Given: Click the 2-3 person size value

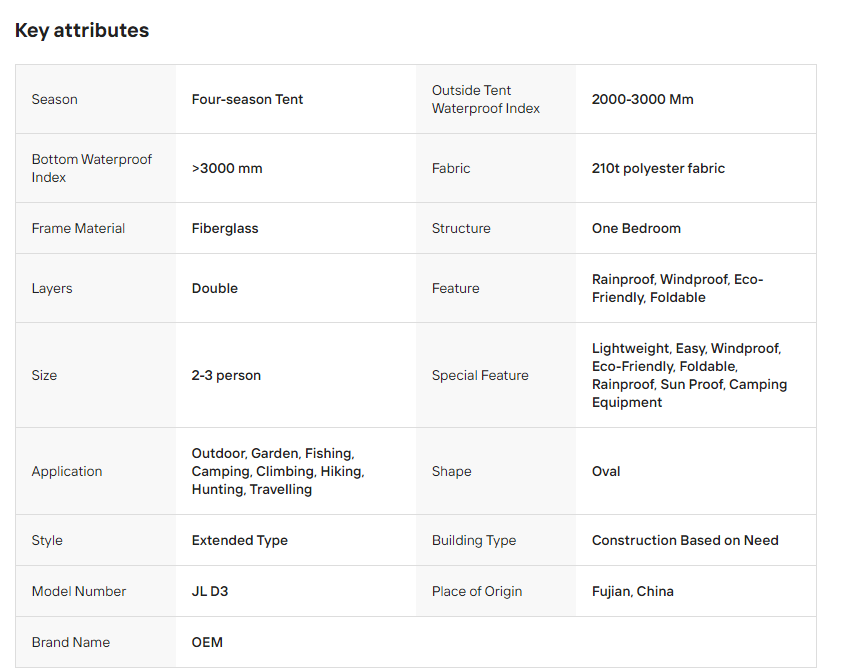Looking at the screenshot, I should point(226,375).
